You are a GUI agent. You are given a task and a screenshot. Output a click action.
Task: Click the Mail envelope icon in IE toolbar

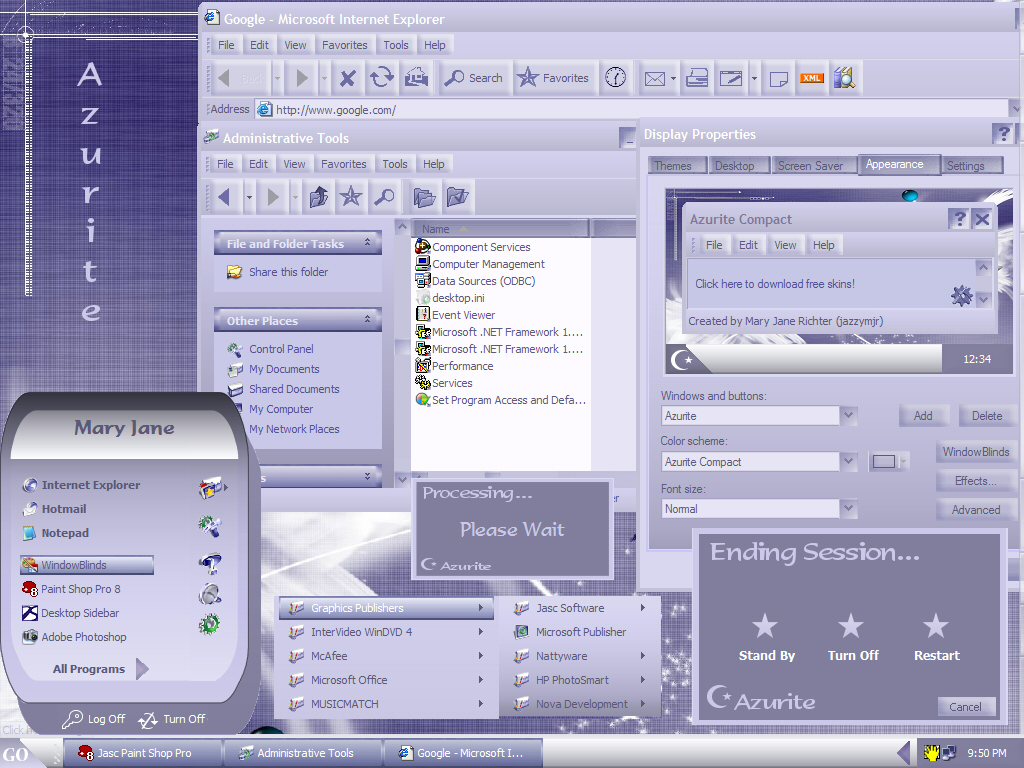point(655,78)
